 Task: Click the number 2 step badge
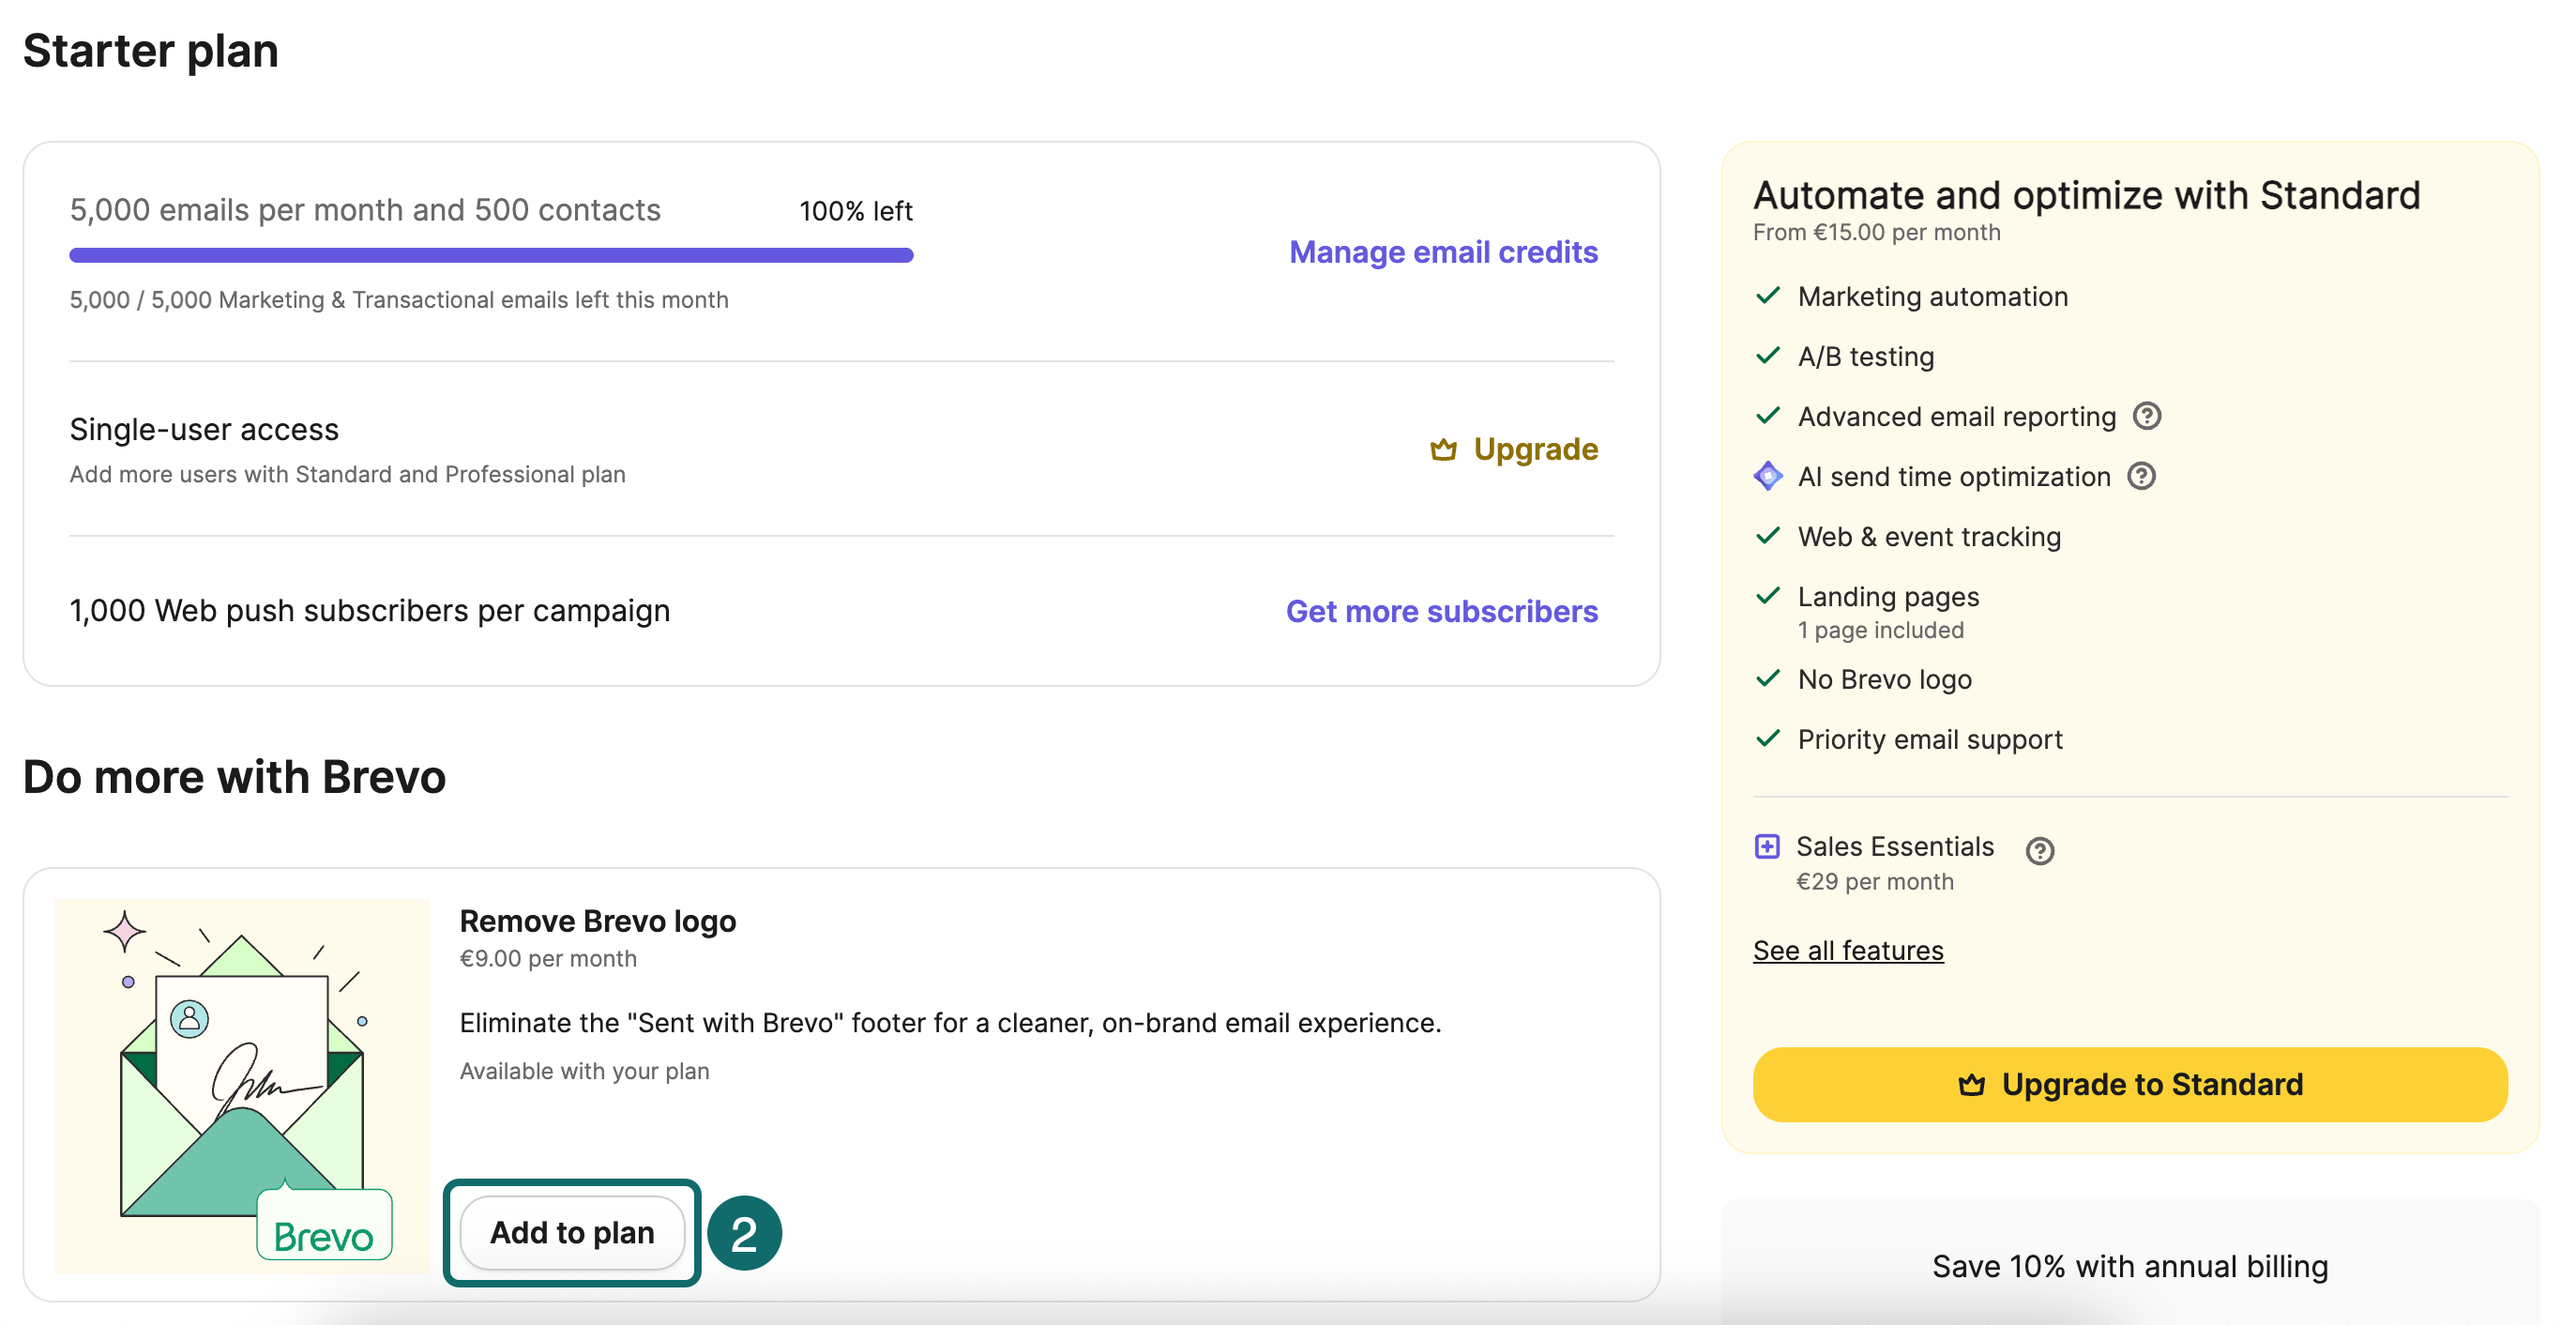744,1233
